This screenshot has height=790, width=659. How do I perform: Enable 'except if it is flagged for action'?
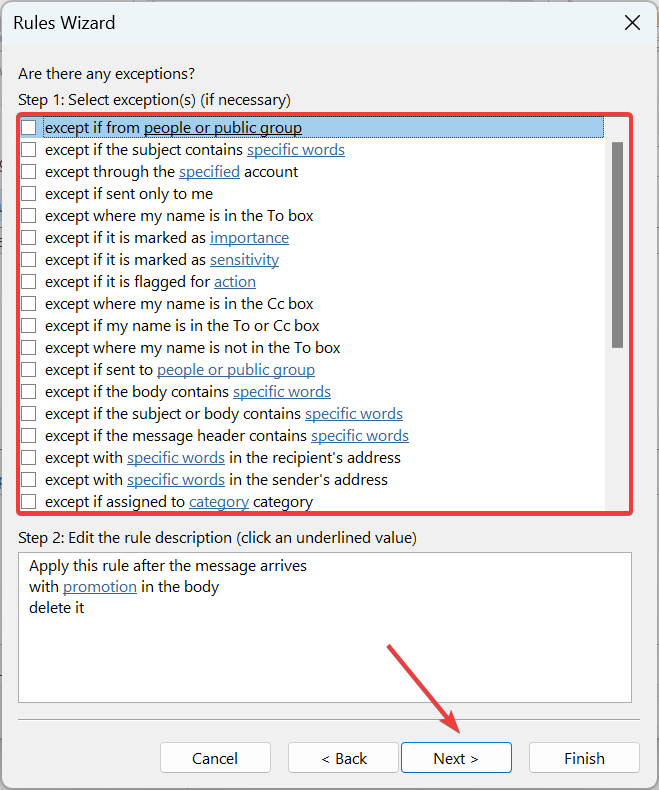[x=29, y=282]
